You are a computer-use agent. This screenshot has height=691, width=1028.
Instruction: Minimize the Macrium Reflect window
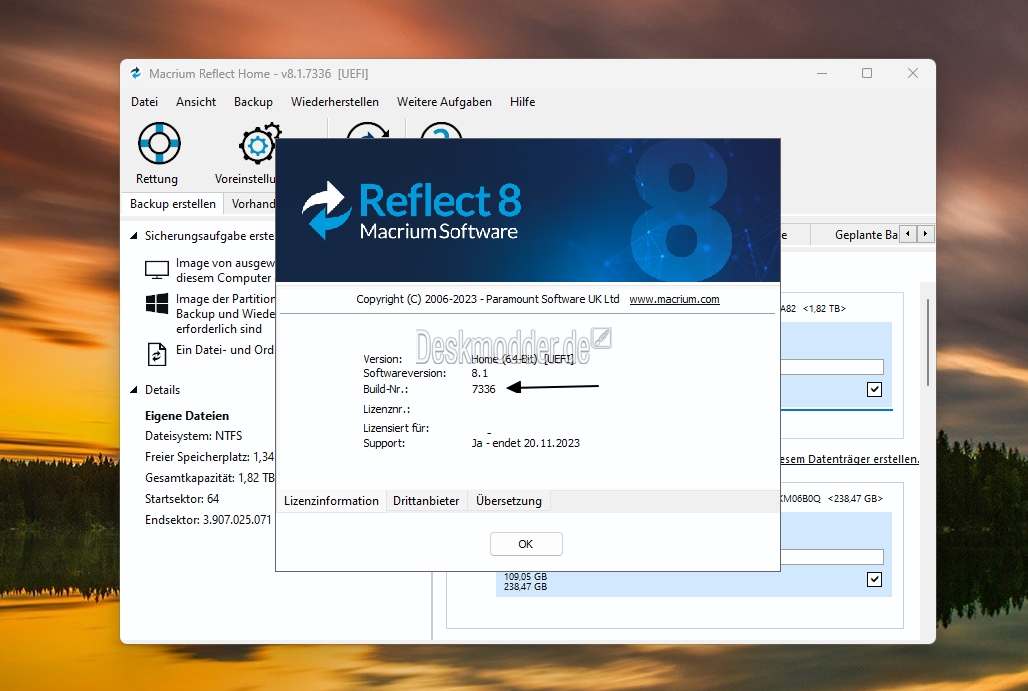pyautogui.click(x=821, y=73)
